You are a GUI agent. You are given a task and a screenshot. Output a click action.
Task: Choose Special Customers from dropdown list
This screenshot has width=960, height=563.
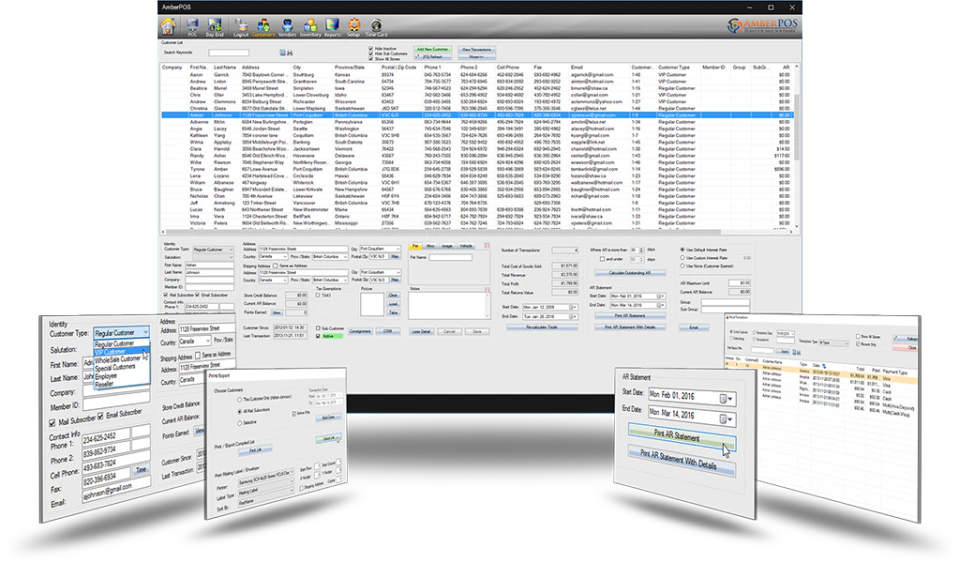click(x=115, y=368)
